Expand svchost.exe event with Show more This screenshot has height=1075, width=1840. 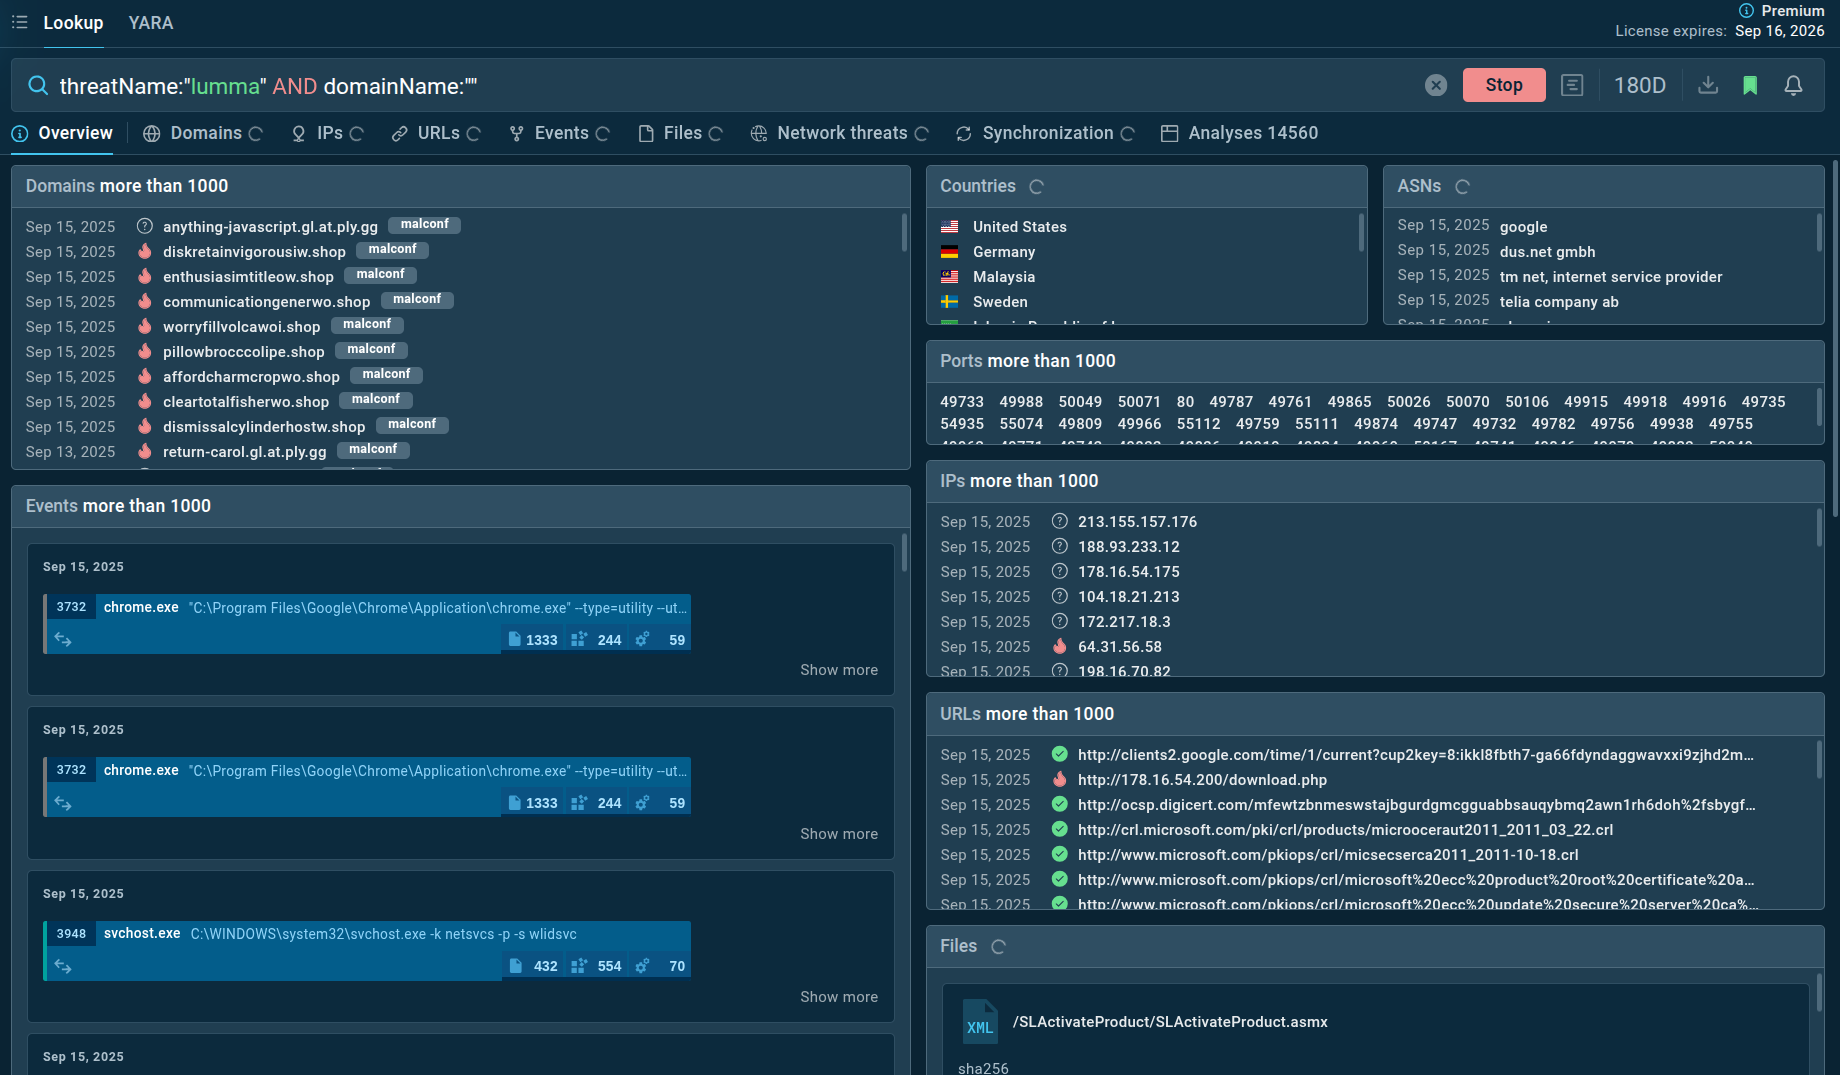click(838, 997)
